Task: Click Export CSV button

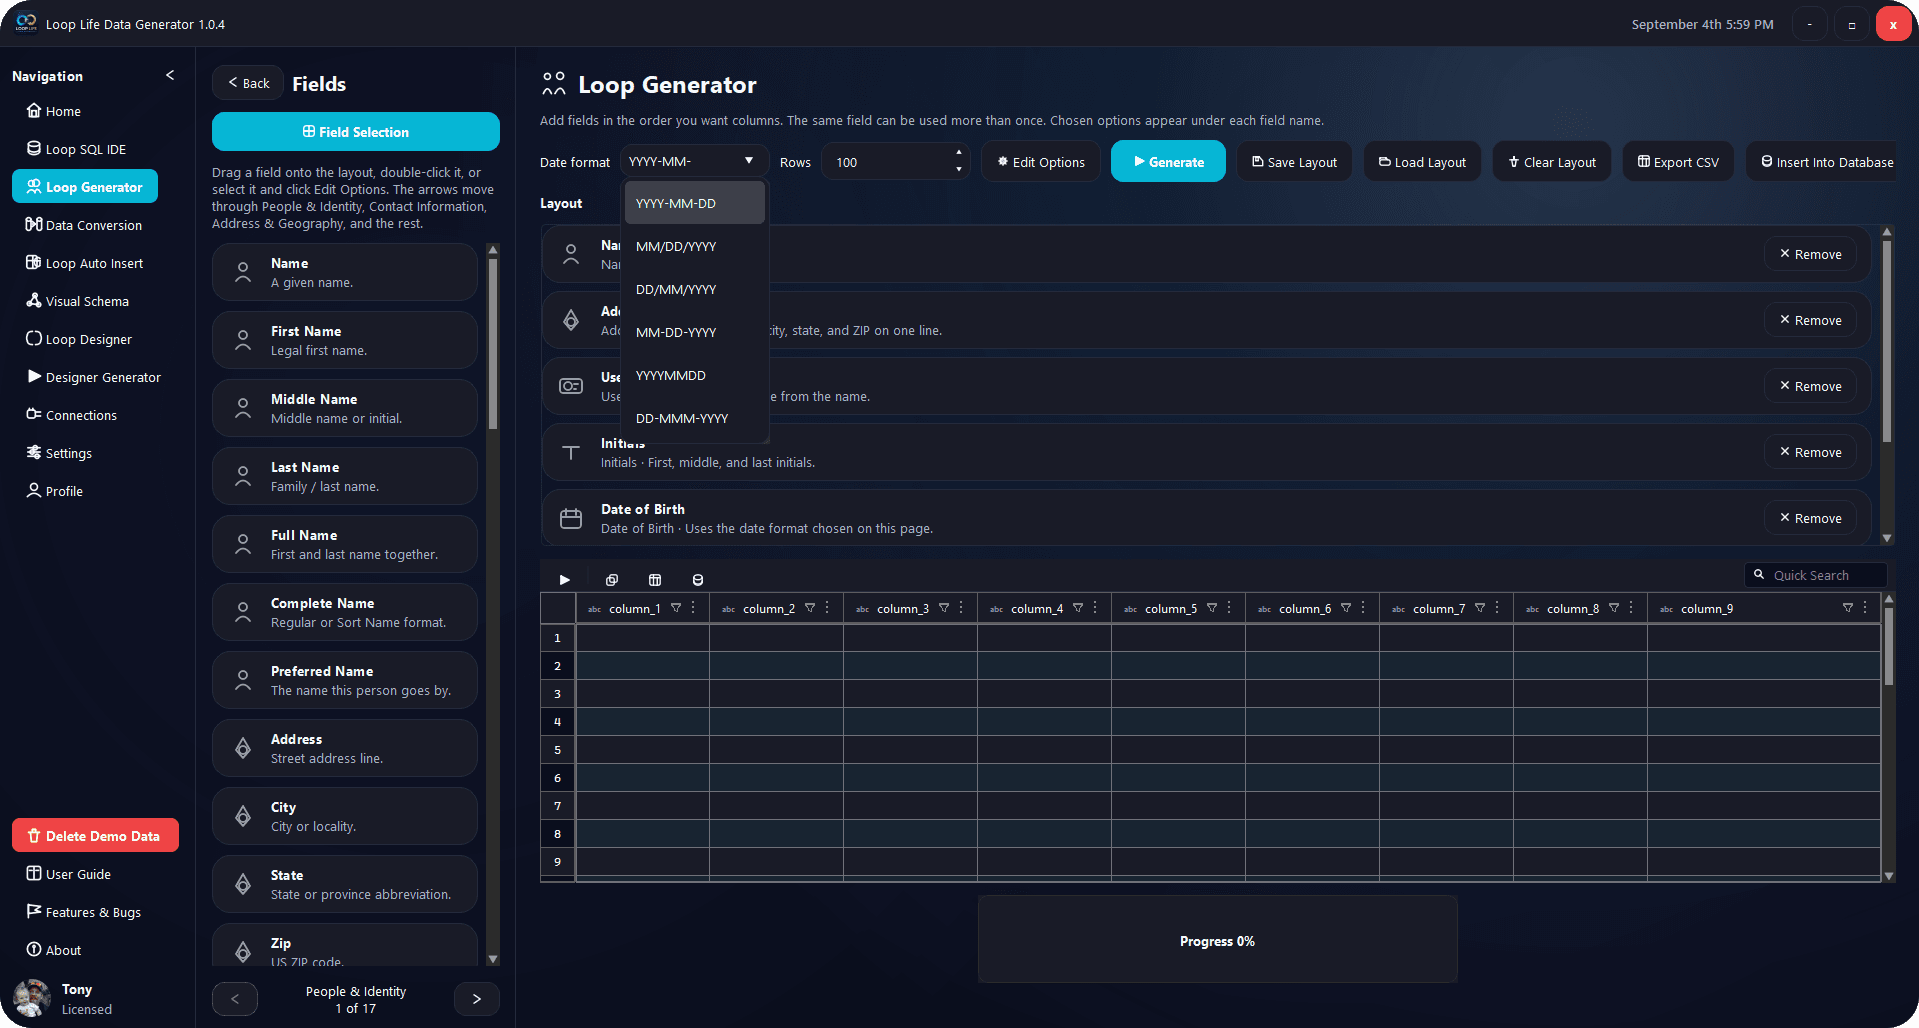Action: [x=1678, y=161]
